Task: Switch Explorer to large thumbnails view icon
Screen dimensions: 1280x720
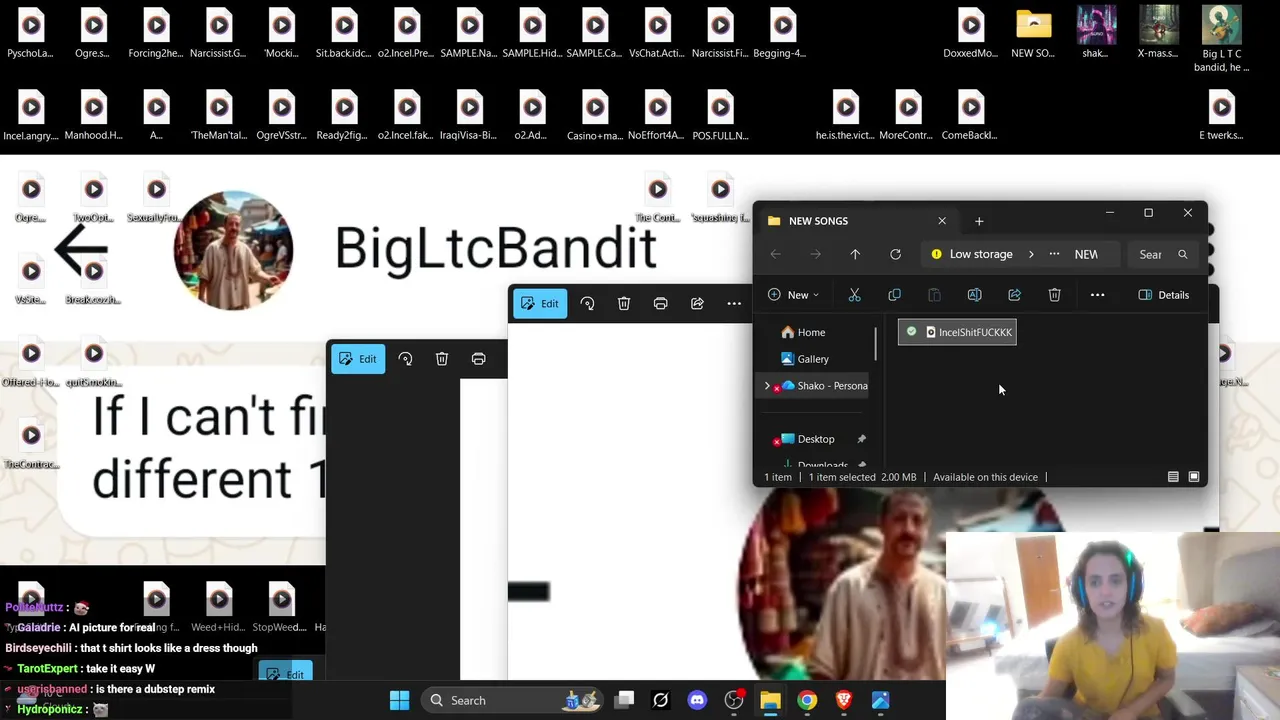Action: click(x=1193, y=477)
